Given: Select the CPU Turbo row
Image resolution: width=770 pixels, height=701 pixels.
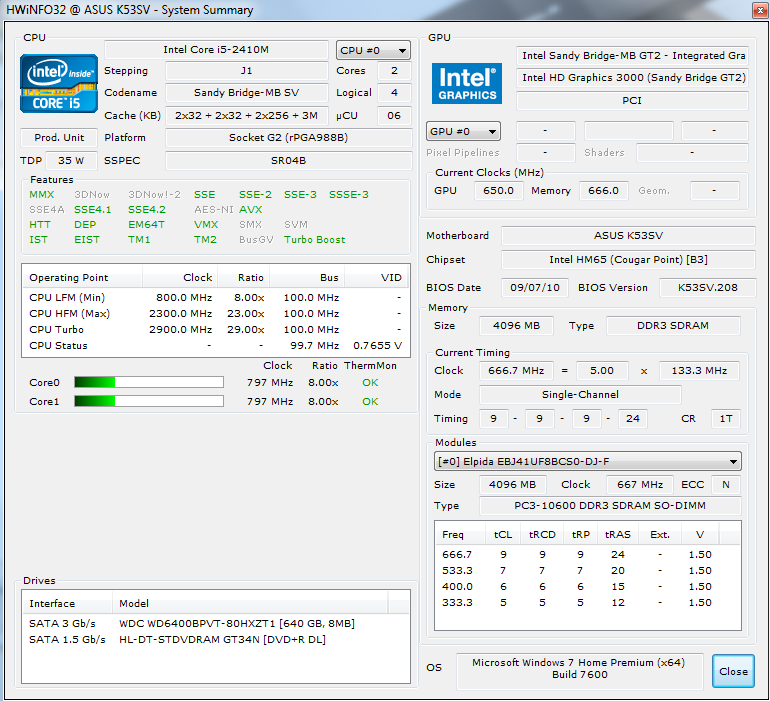Looking at the screenshot, I should 215,330.
